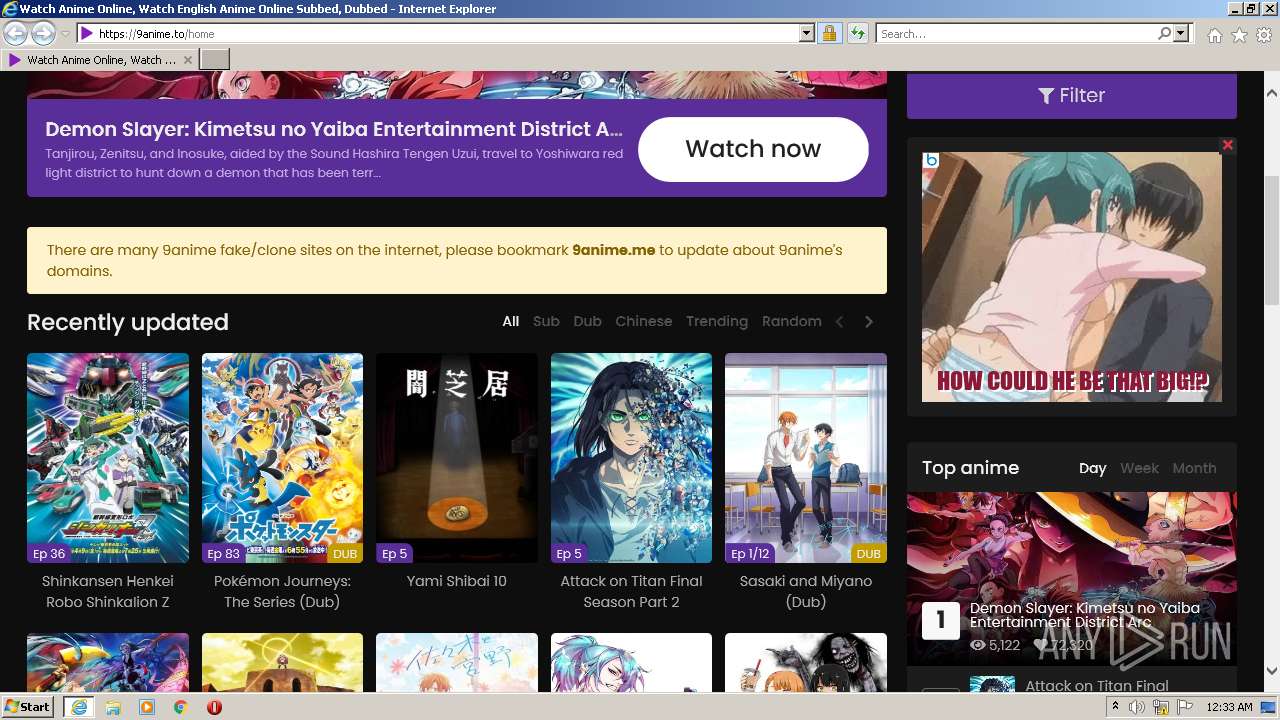Select the Chinese tab

644,321
